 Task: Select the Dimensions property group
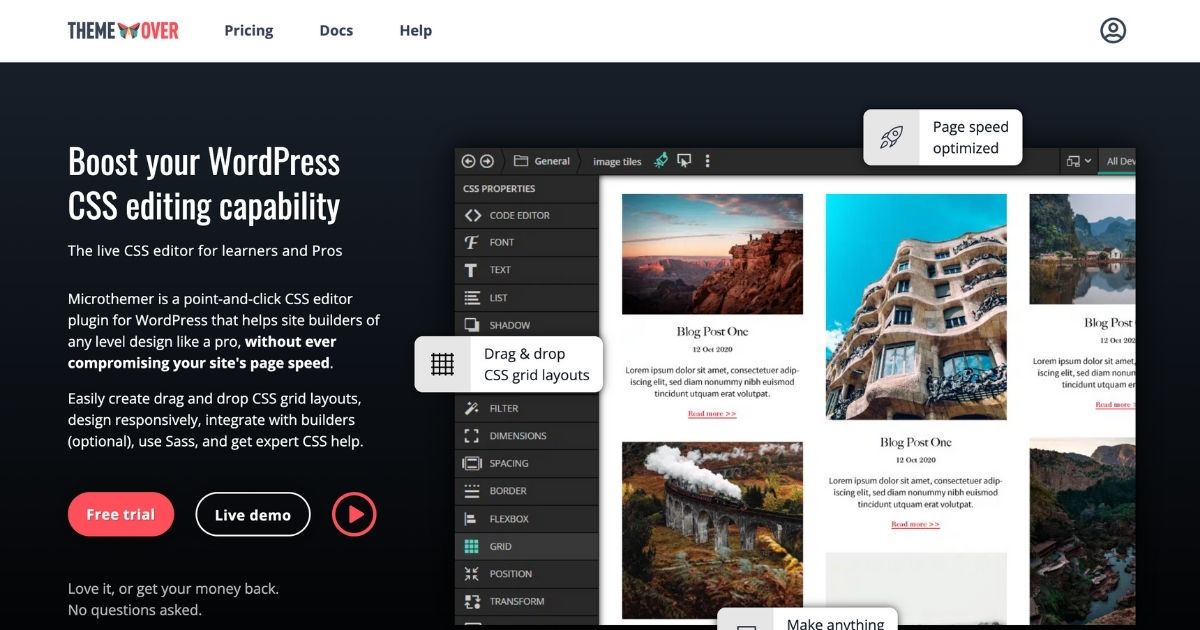click(x=527, y=436)
